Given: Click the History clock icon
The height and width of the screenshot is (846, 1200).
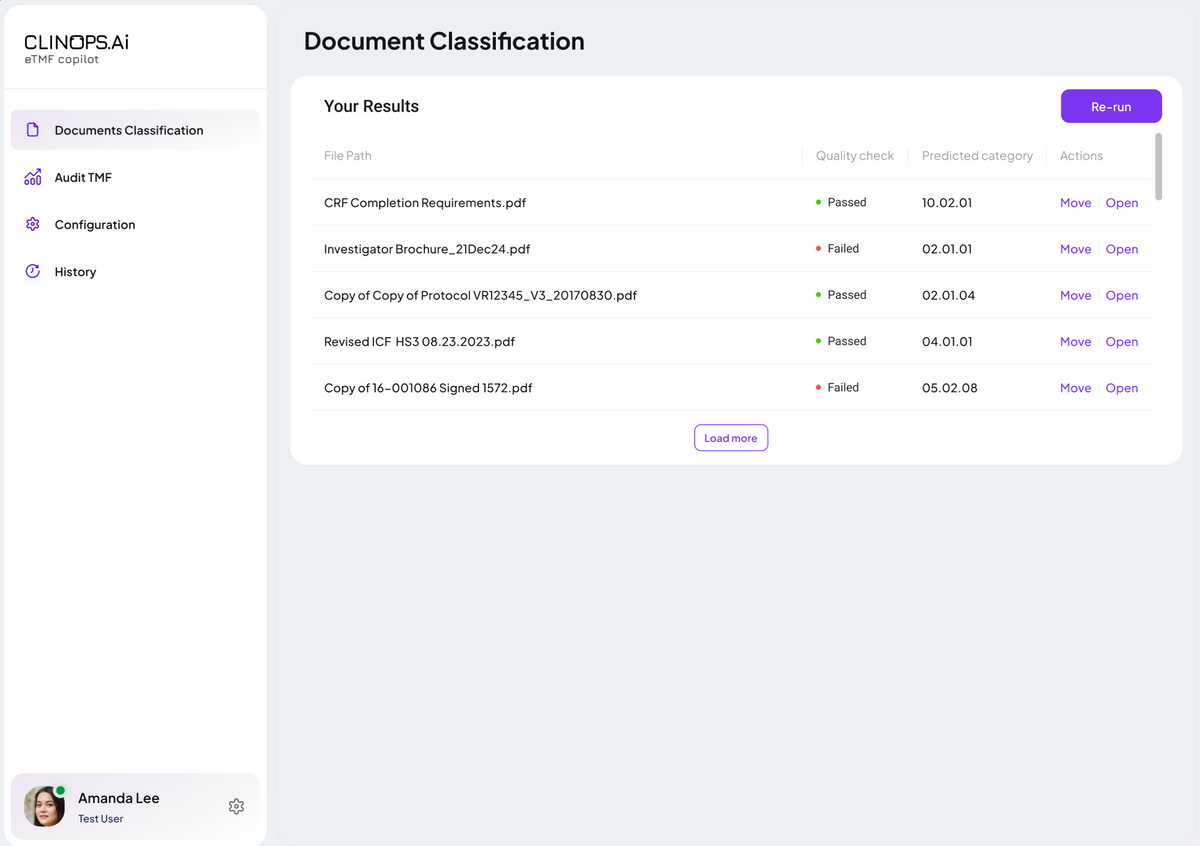Looking at the screenshot, I should click(33, 271).
